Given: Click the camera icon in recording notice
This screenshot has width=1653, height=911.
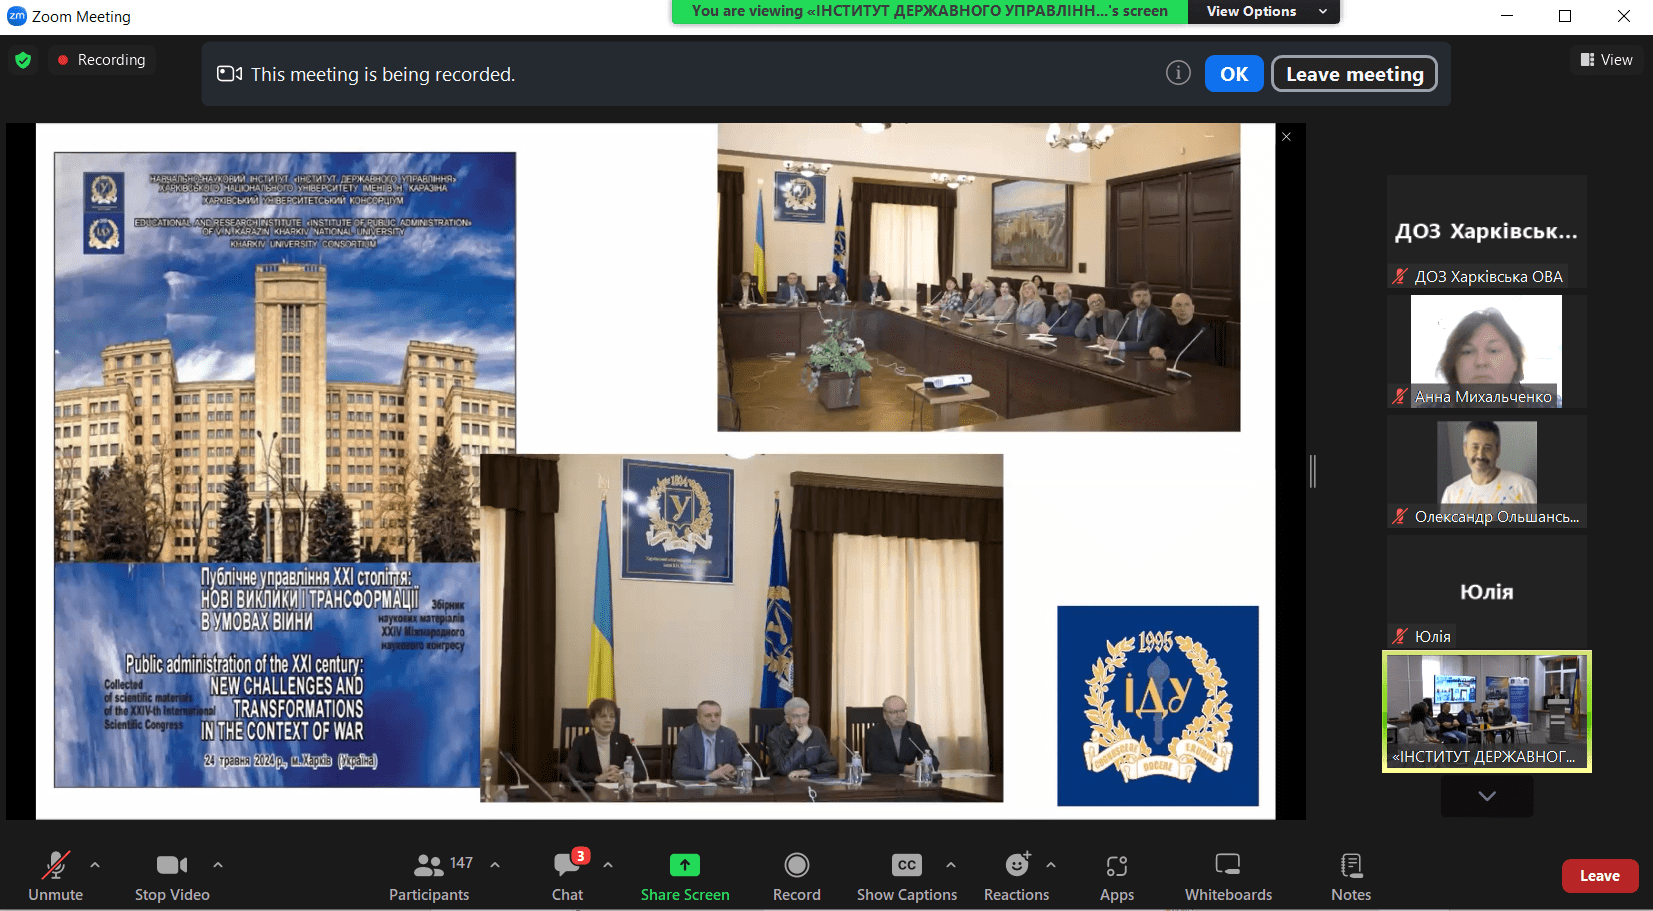Looking at the screenshot, I should [x=230, y=74].
